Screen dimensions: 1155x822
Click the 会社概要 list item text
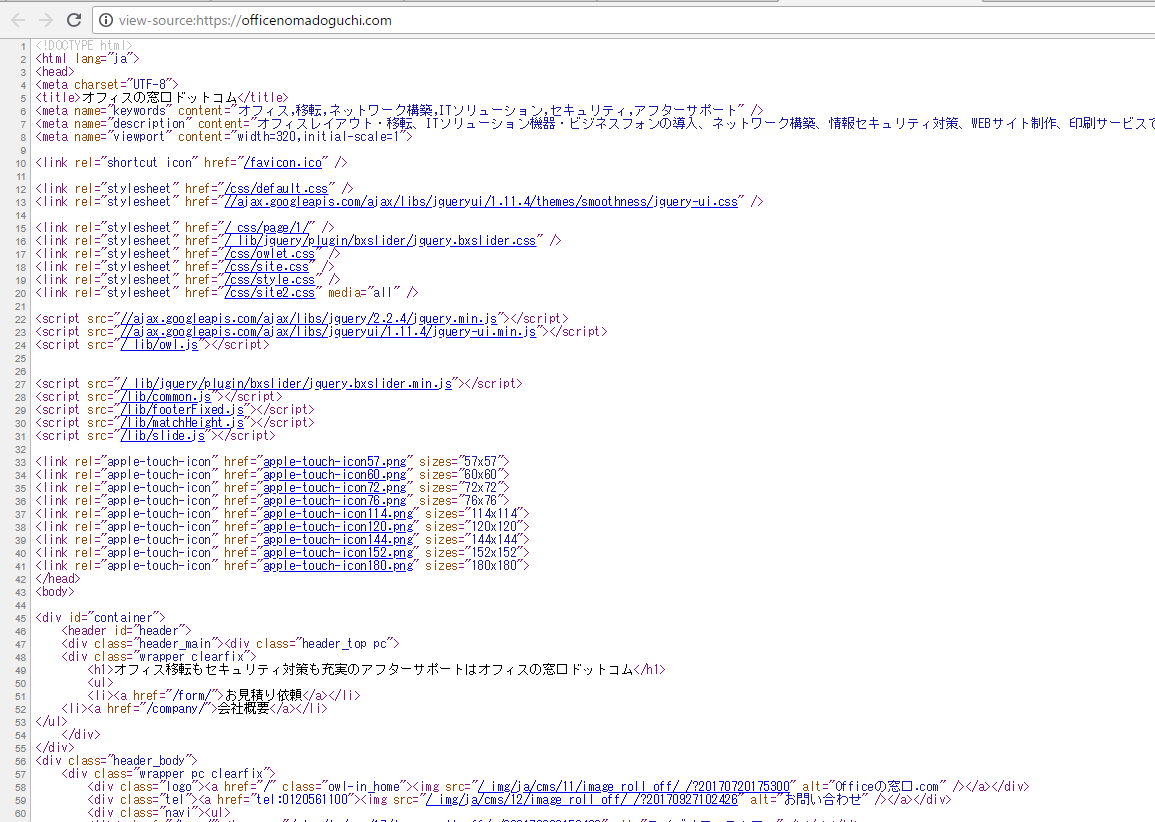pos(244,709)
